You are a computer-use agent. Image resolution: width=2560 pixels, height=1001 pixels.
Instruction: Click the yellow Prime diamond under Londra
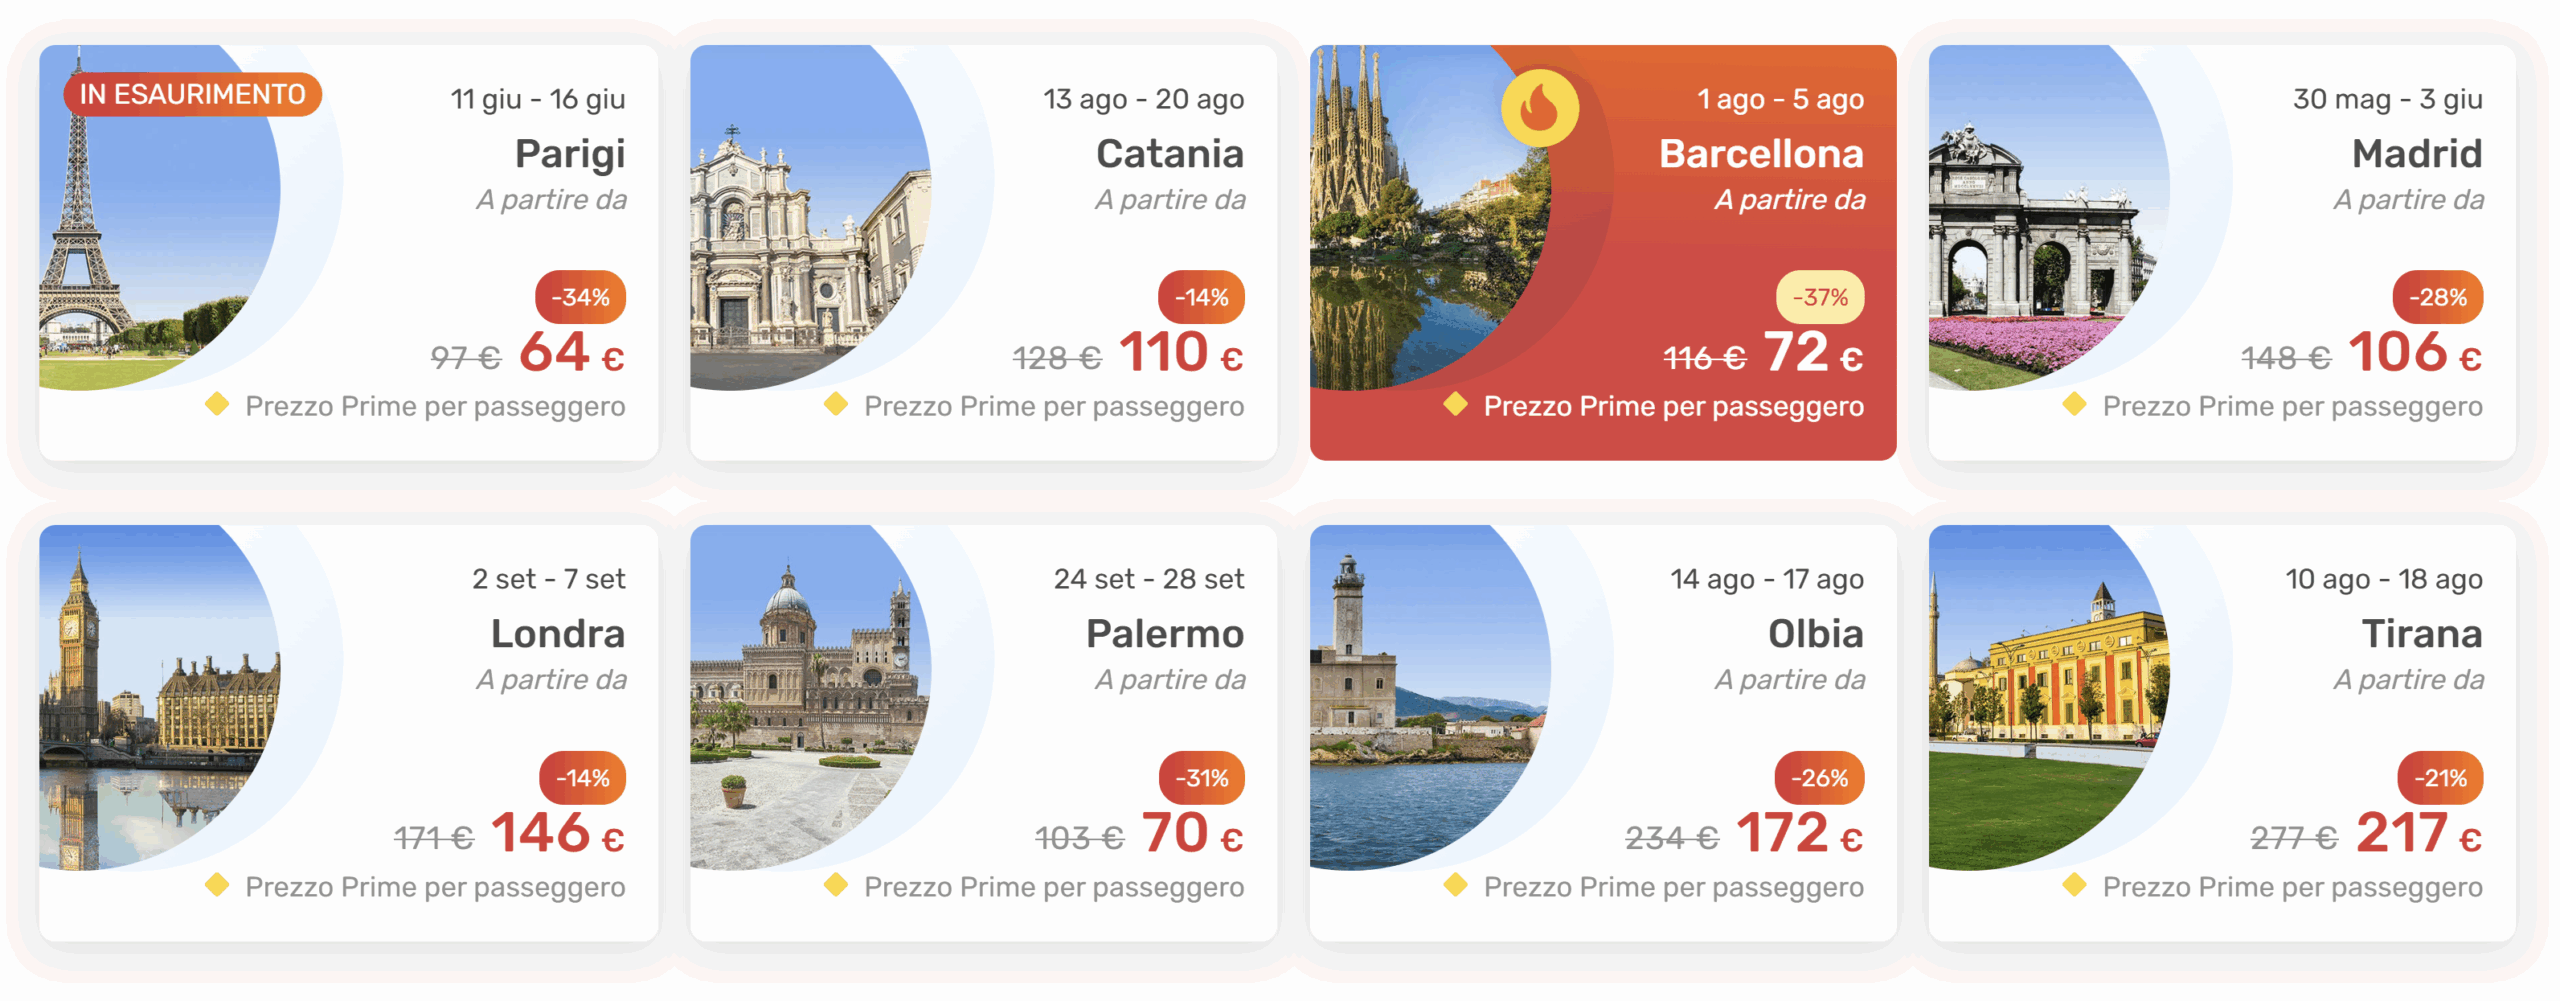(217, 885)
